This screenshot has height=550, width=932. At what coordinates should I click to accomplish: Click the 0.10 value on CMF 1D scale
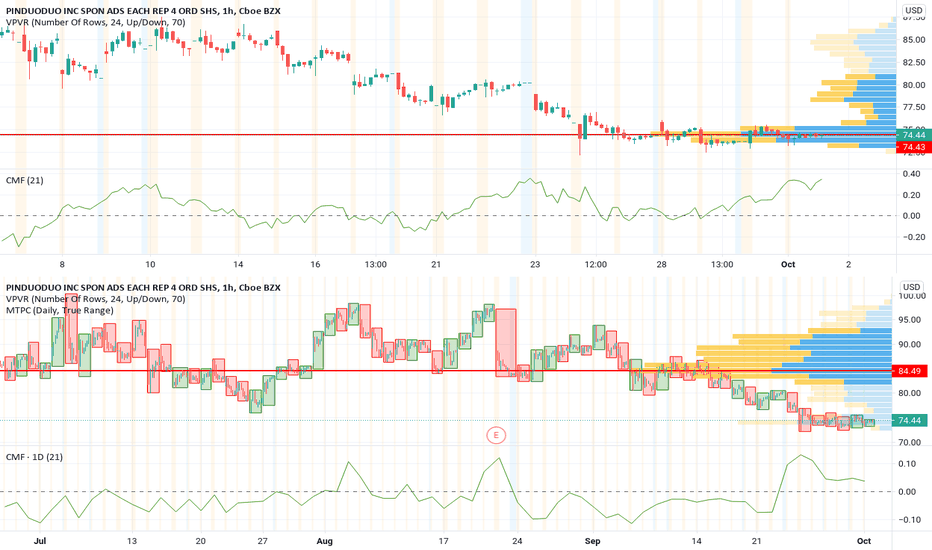click(907, 464)
